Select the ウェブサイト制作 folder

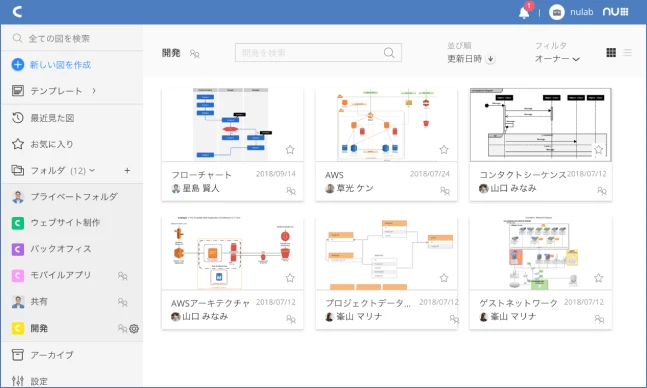pyautogui.click(x=72, y=223)
